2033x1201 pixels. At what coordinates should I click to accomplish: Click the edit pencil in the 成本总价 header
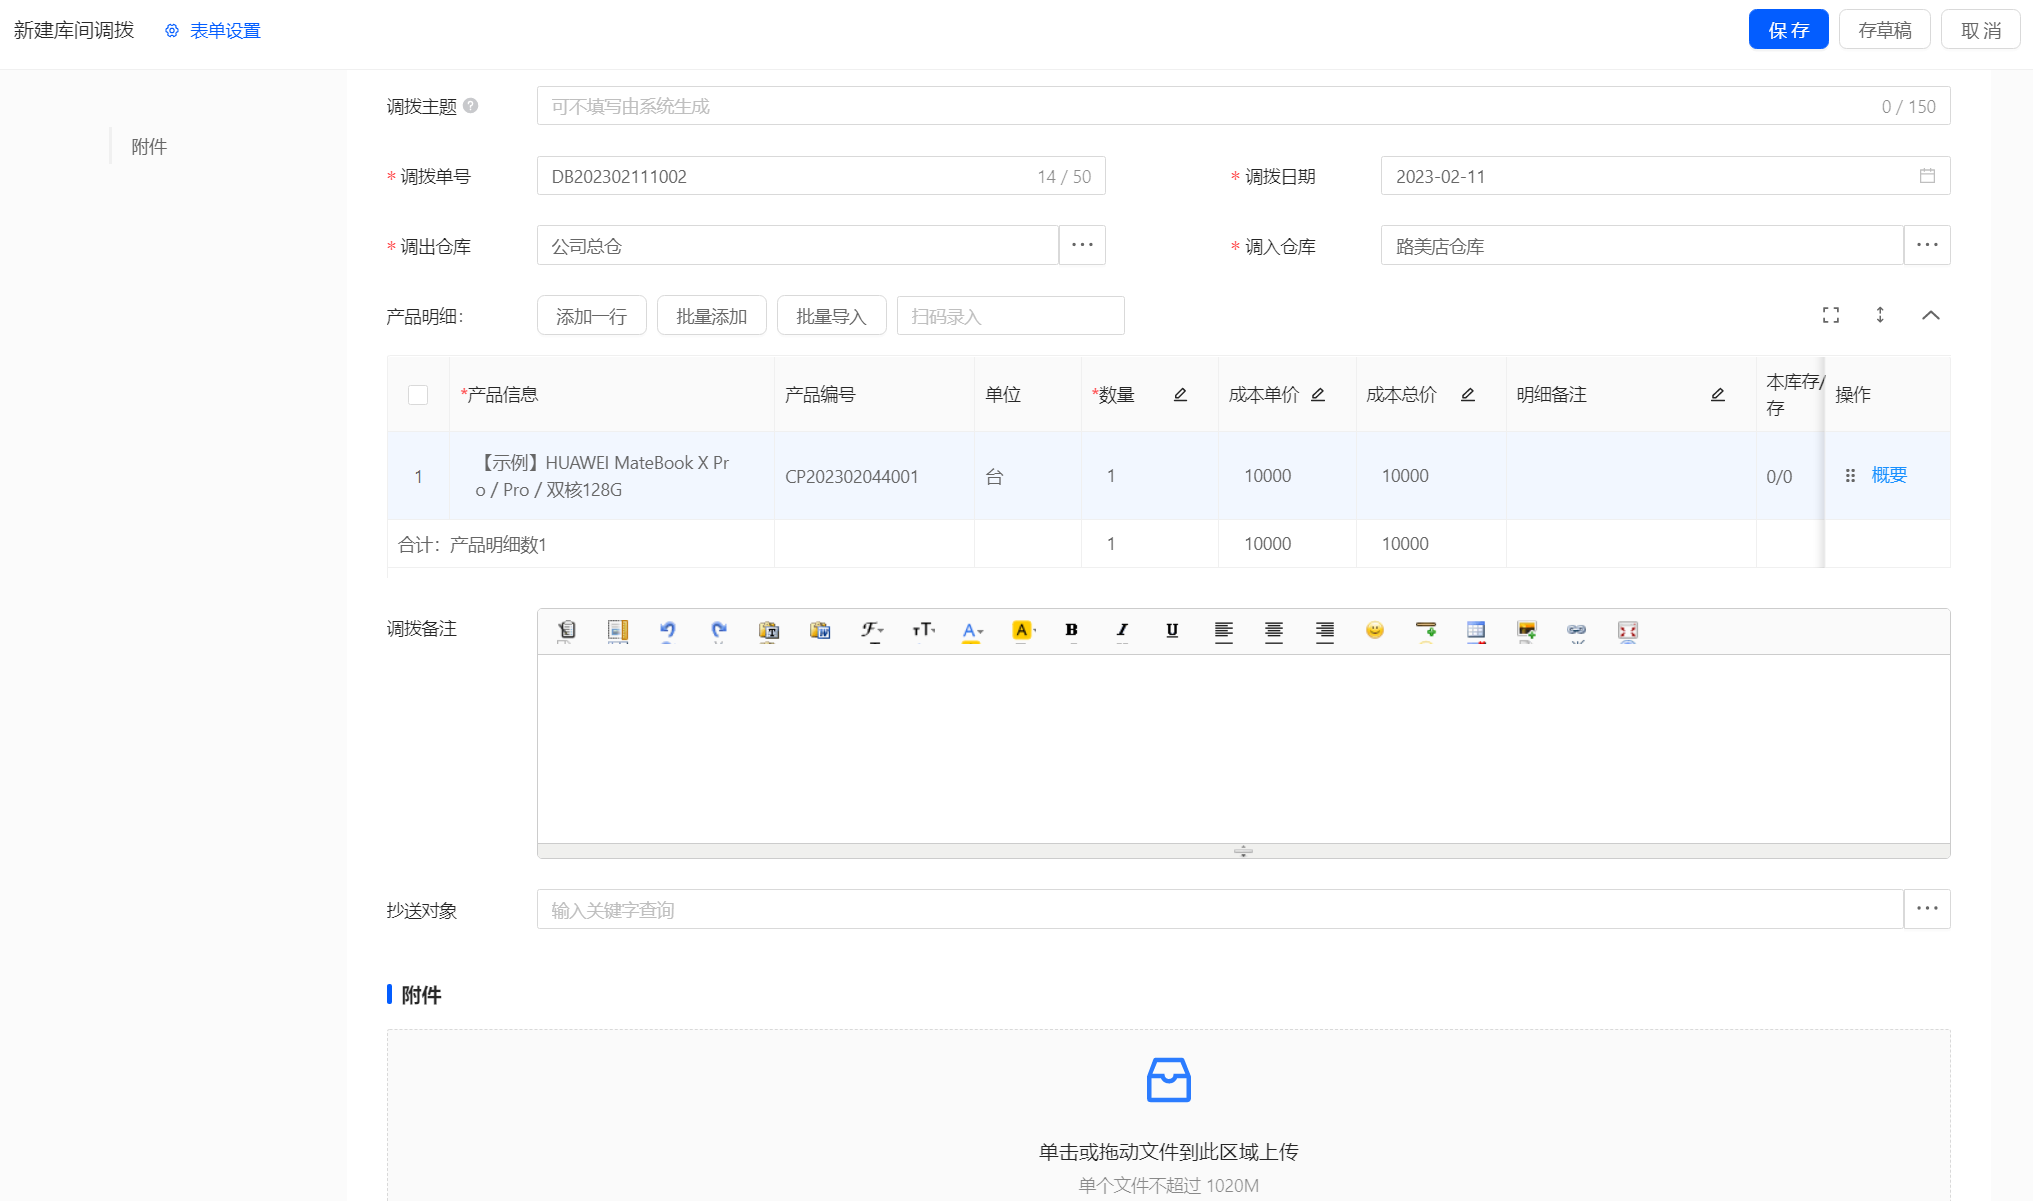pos(1468,395)
